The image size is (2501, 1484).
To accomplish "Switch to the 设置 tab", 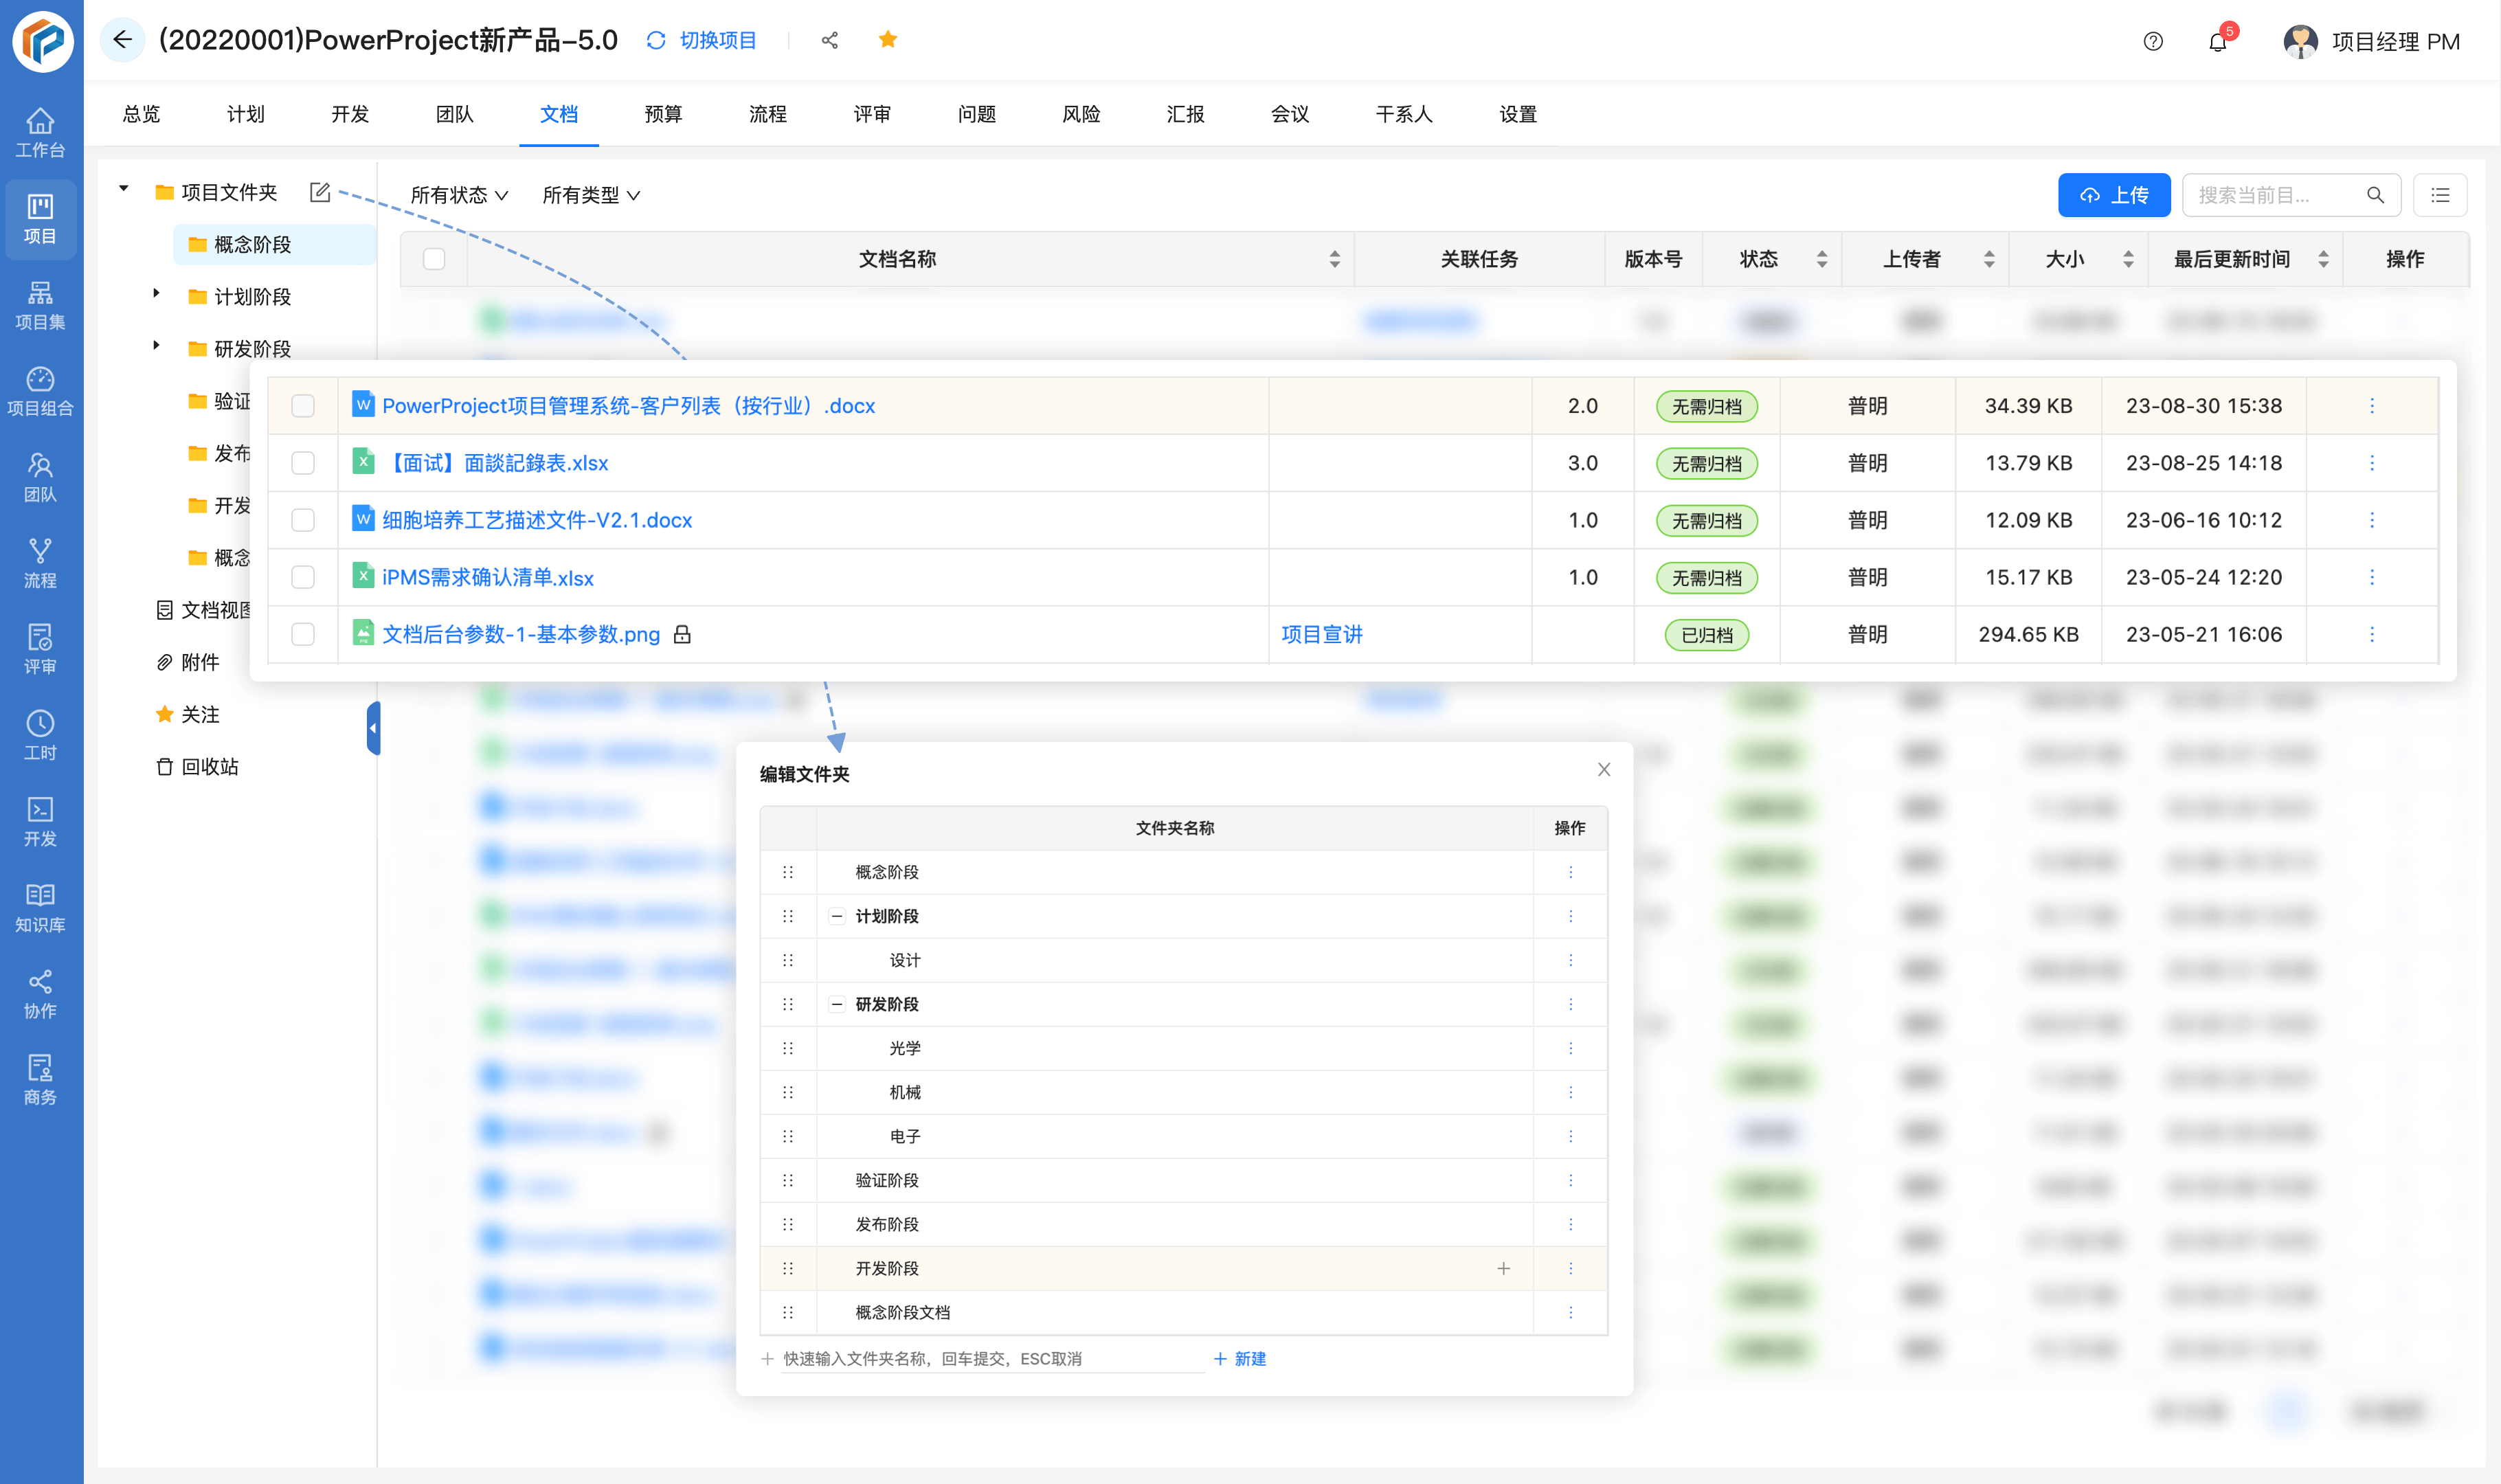I will pyautogui.click(x=1517, y=114).
